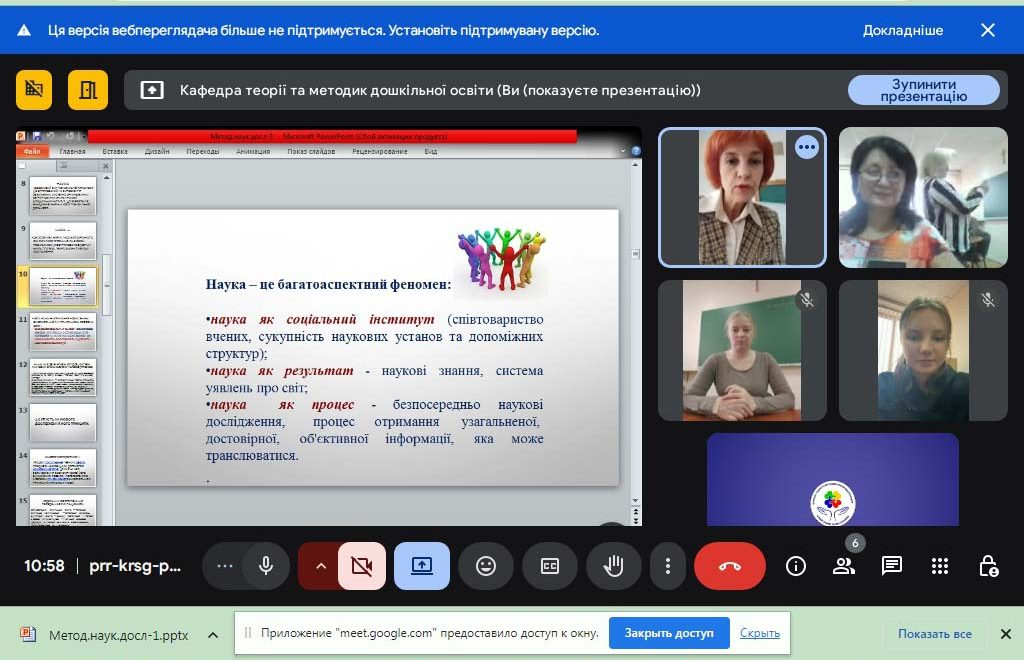Toggle screen presentation button
The width and height of the screenshot is (1024, 660).
click(421, 566)
